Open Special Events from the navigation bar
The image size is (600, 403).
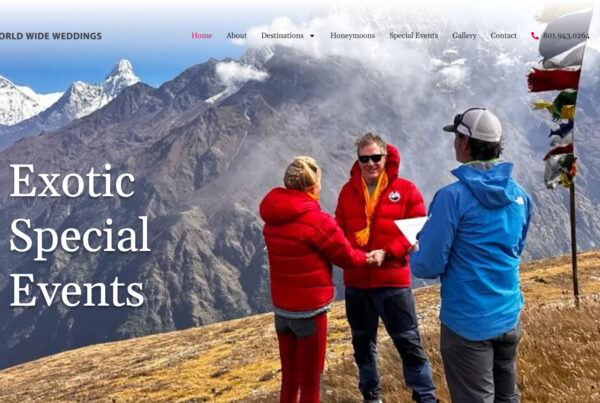coord(413,36)
